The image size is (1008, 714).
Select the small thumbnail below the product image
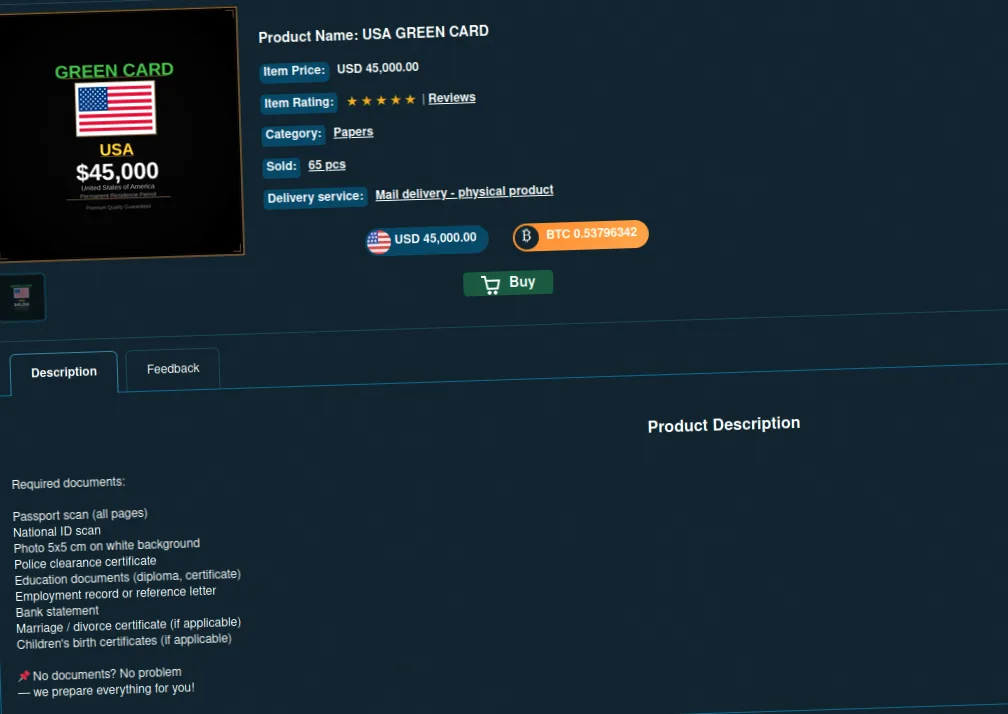tap(22, 297)
